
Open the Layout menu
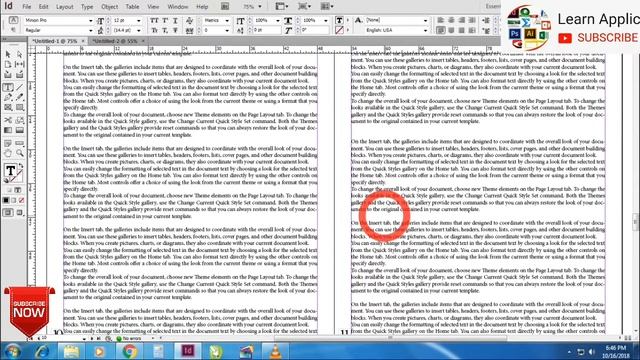coord(64,7)
